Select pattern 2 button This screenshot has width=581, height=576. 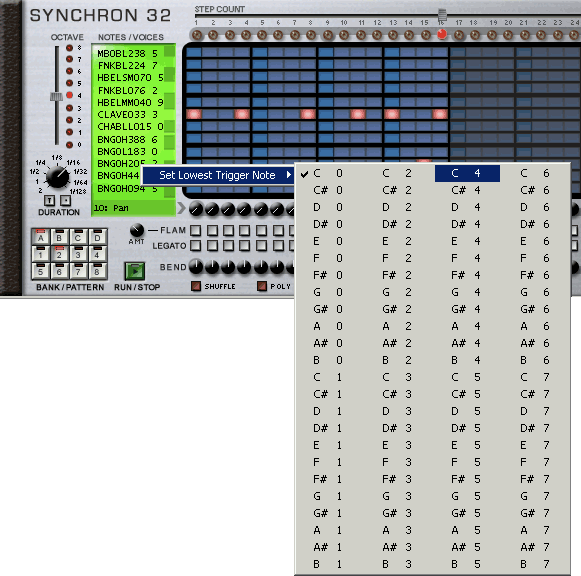coord(59,254)
